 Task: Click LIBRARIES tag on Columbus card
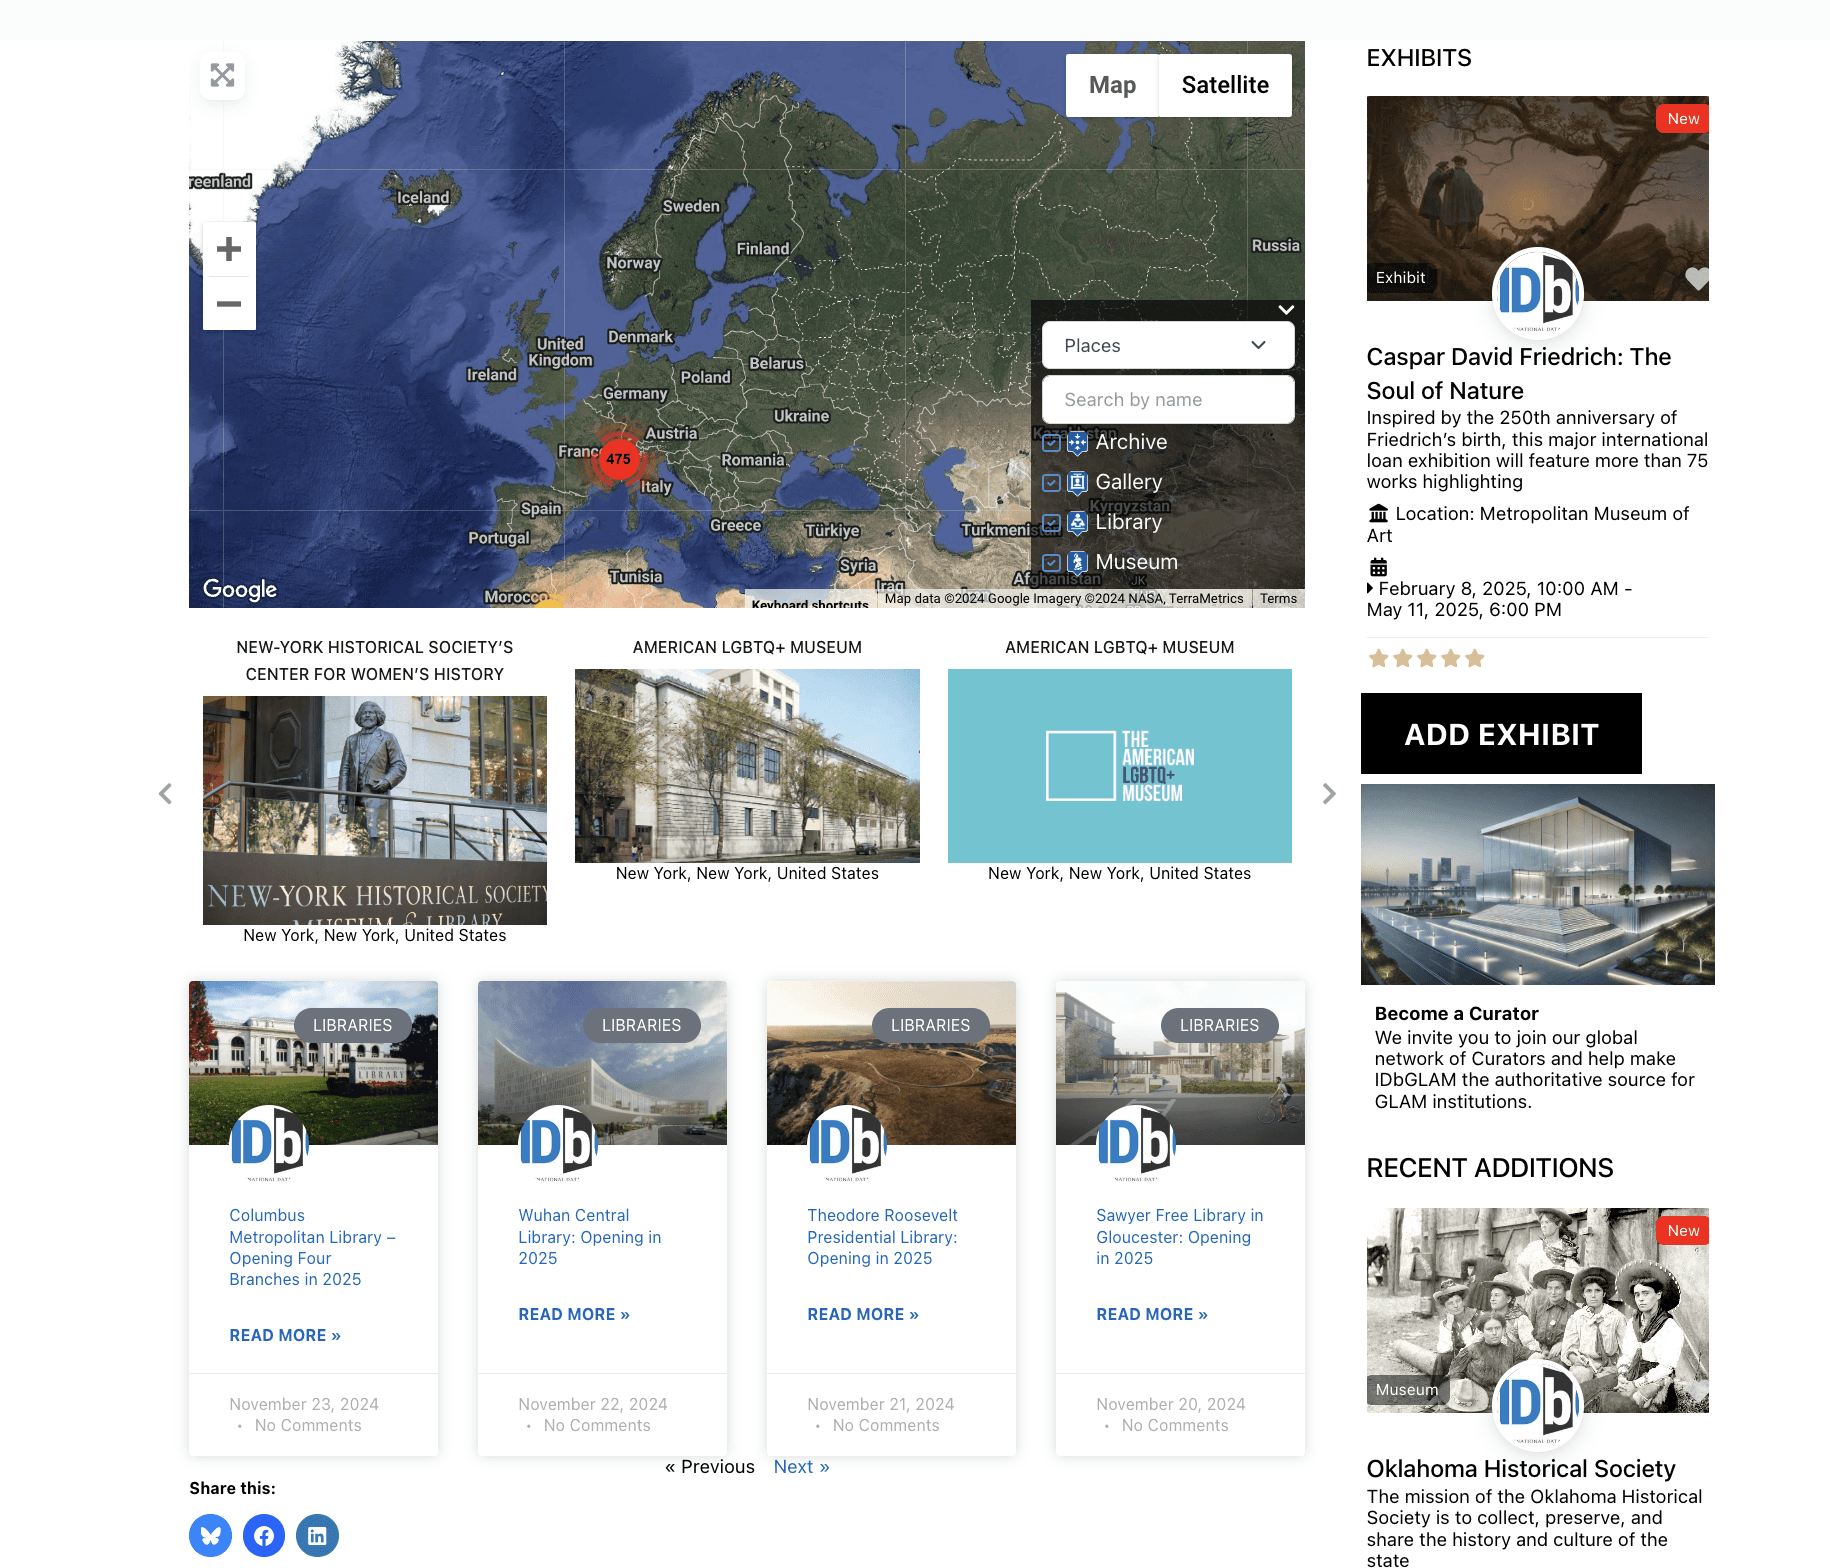click(352, 1025)
